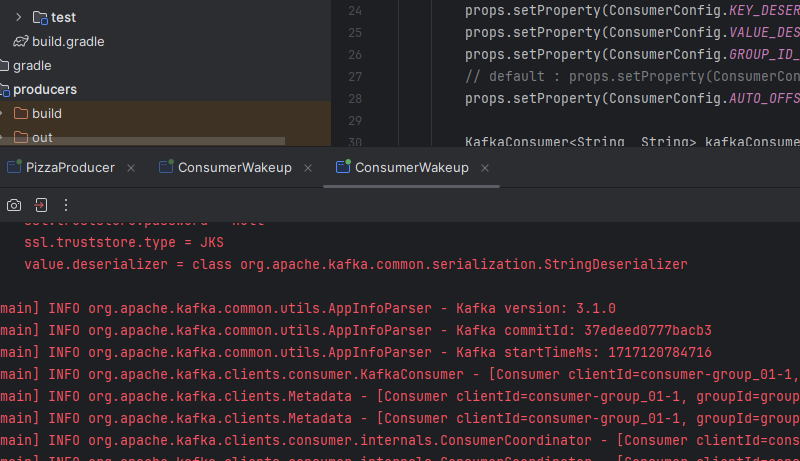This screenshot has height=461, width=800.
Task: Click the value.deserializer console line
Action: tap(356, 264)
